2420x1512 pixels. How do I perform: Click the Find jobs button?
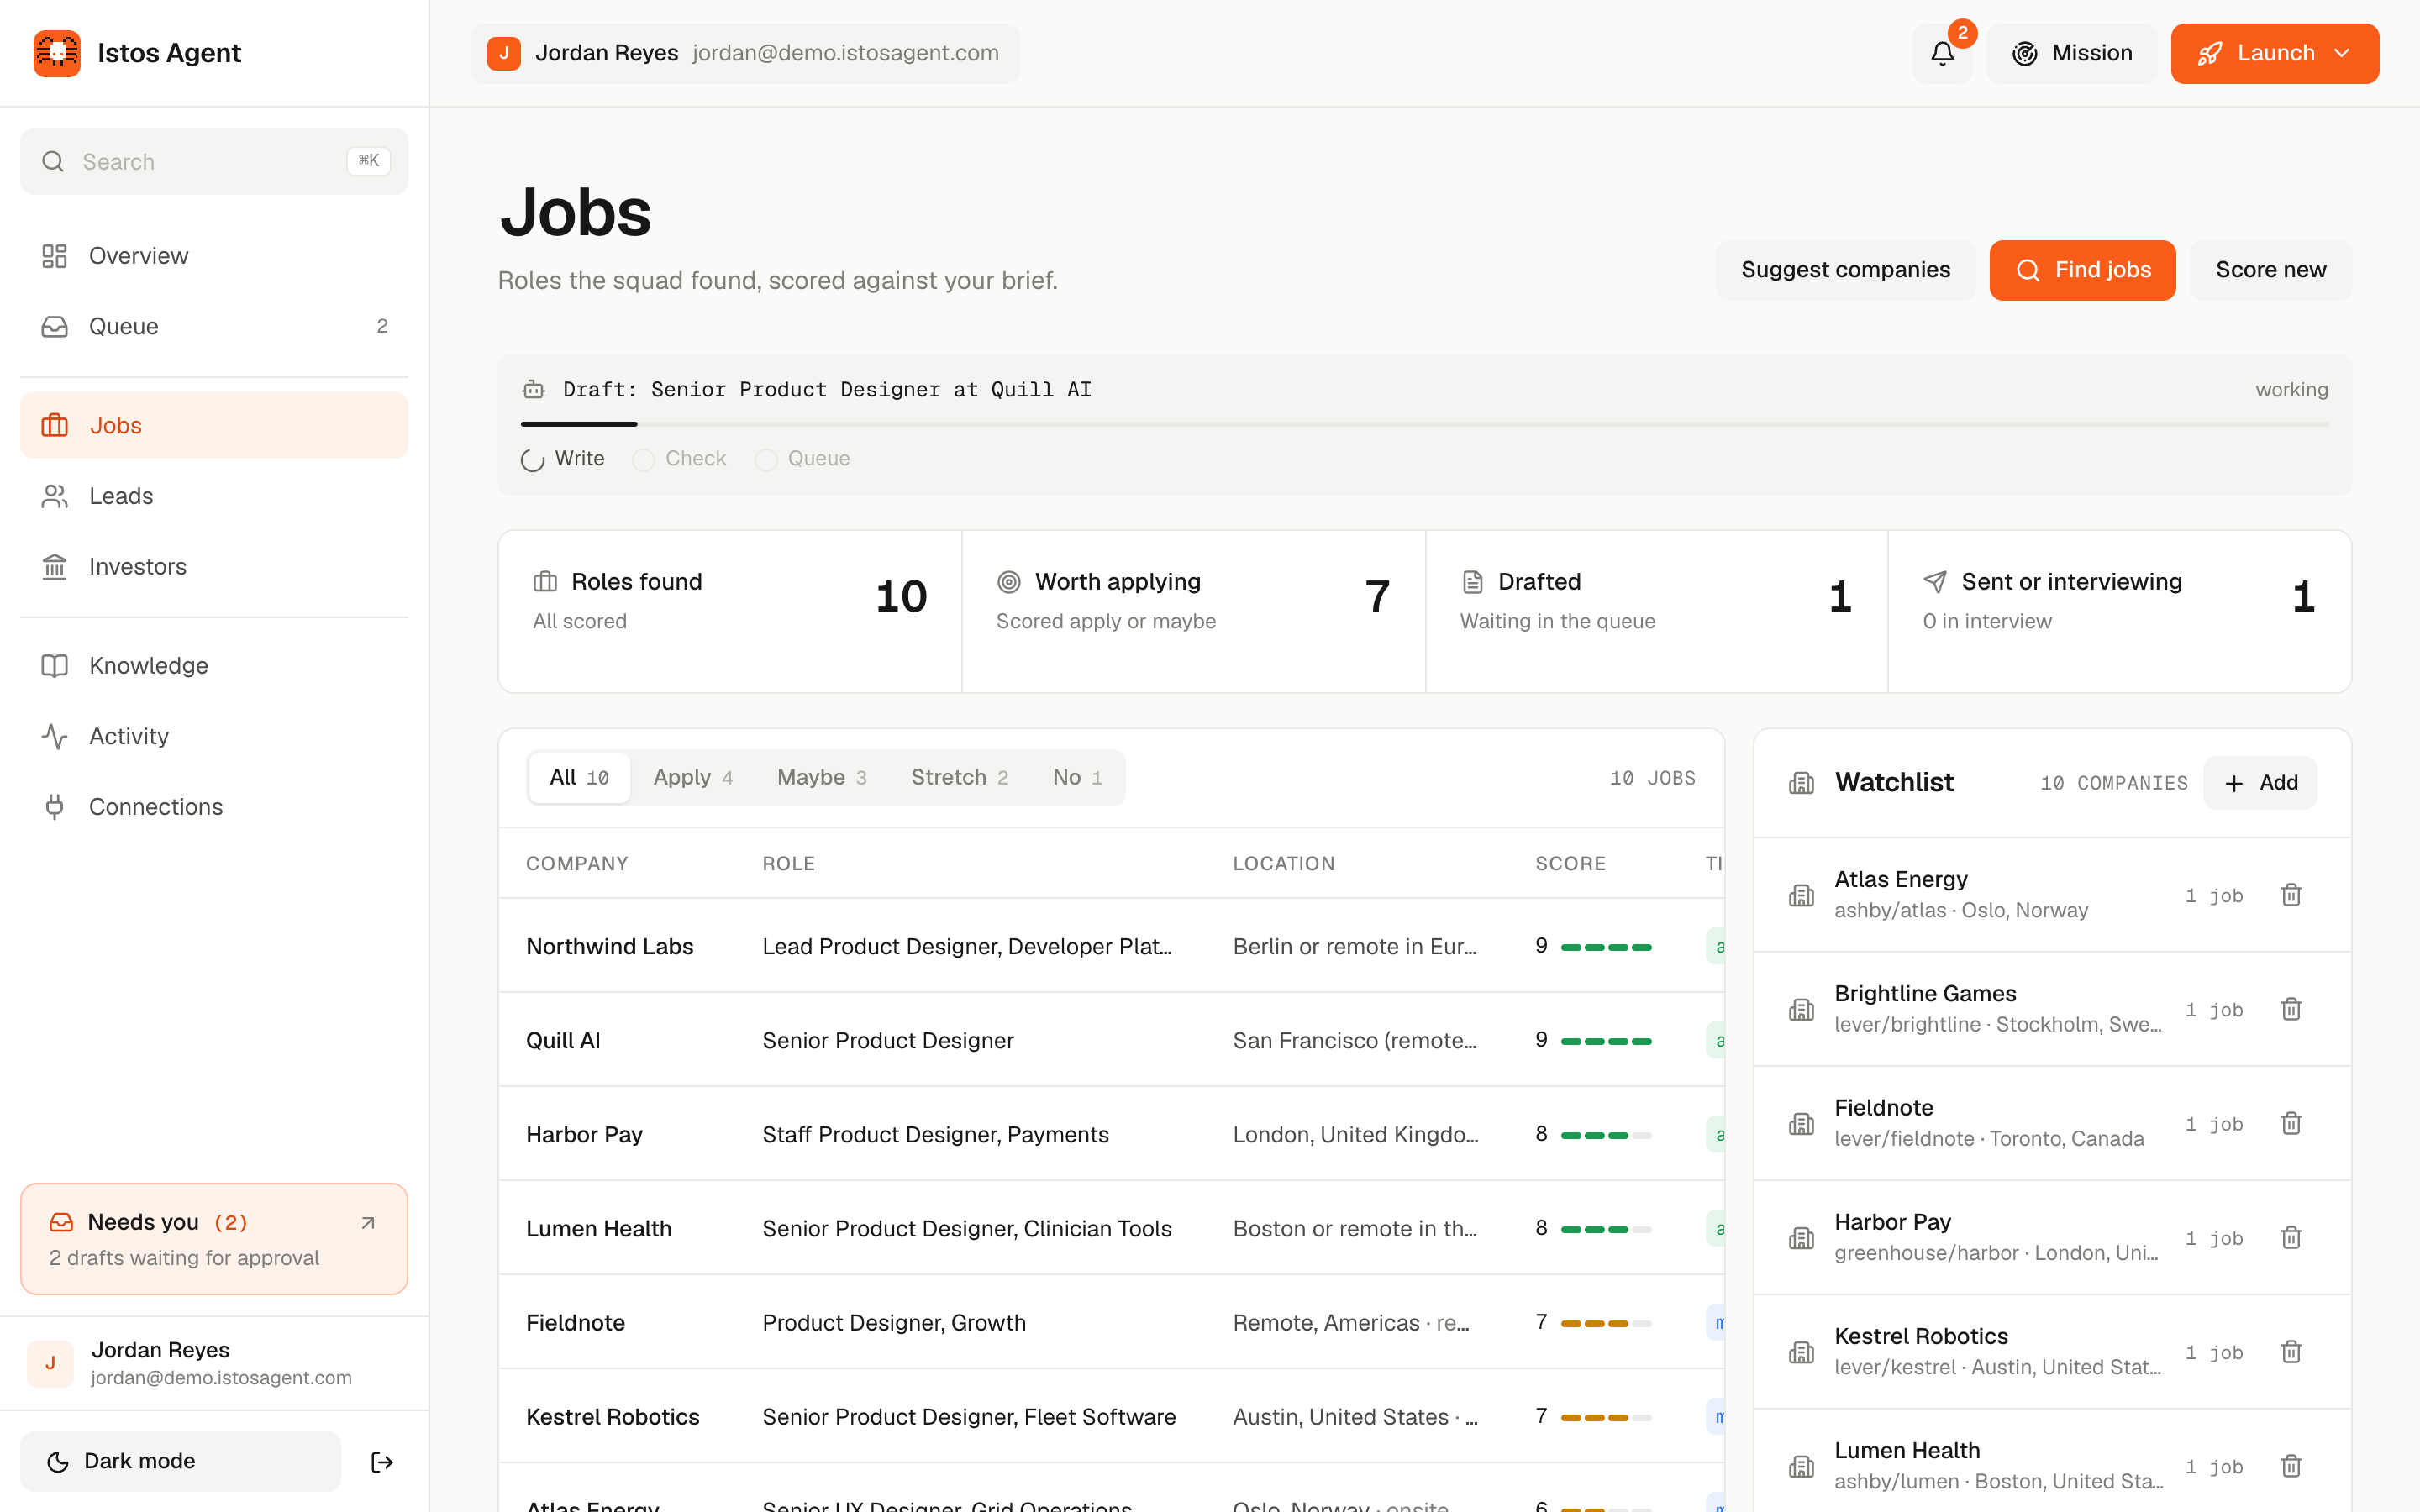2082,270
